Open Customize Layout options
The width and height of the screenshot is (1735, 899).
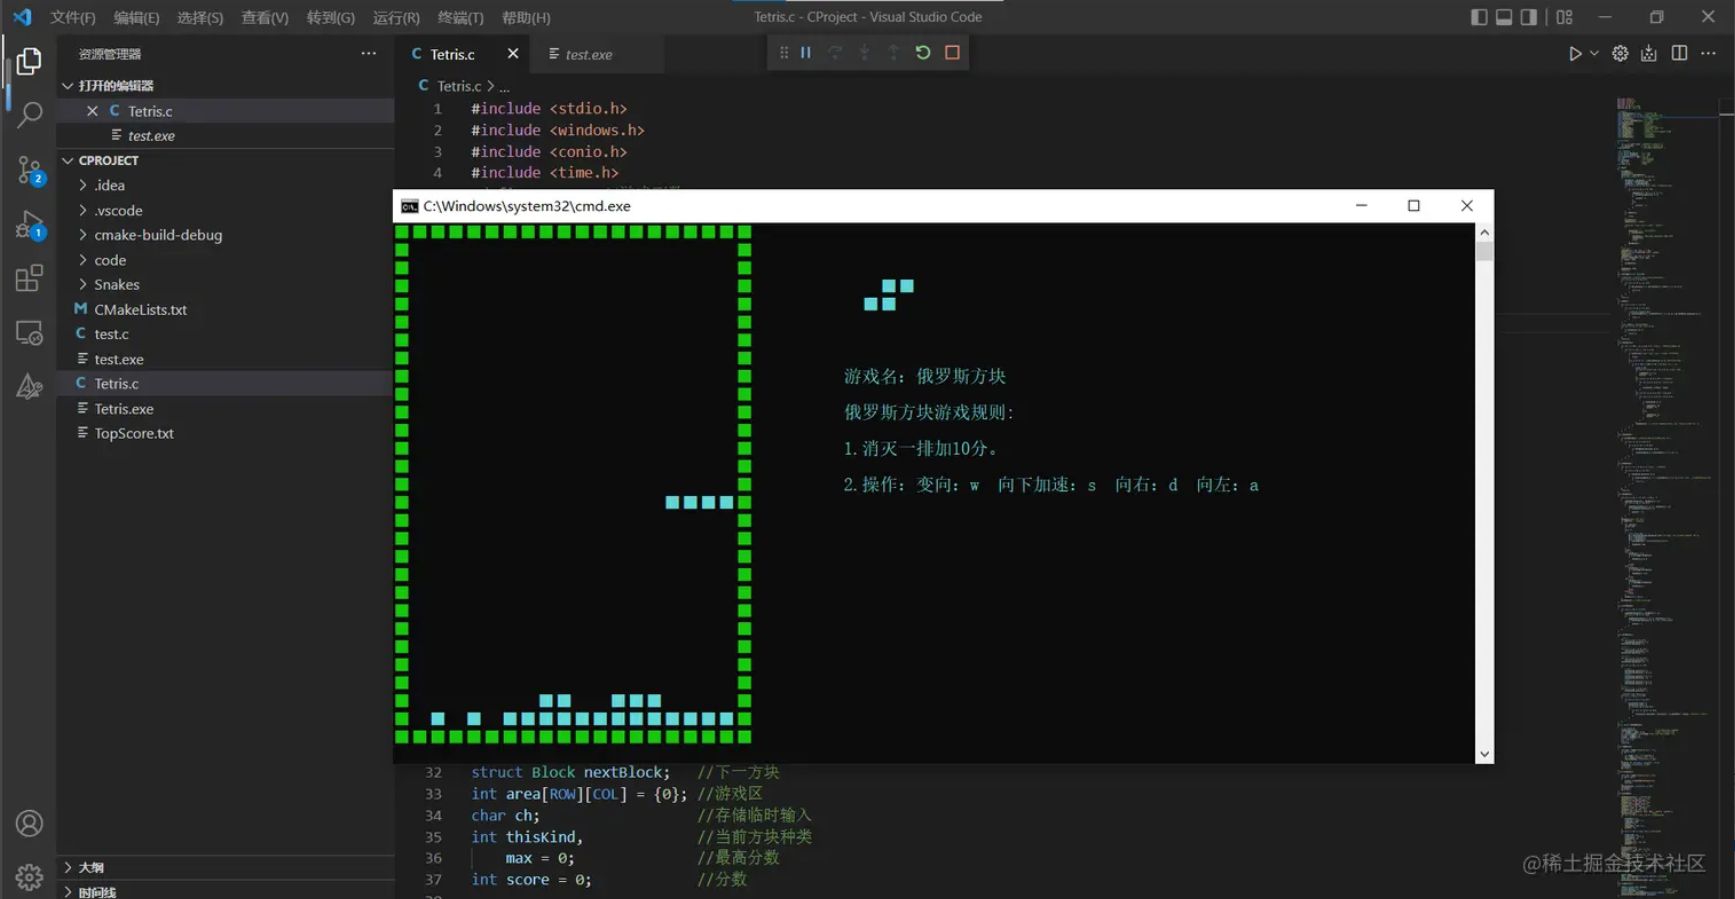[1565, 17]
